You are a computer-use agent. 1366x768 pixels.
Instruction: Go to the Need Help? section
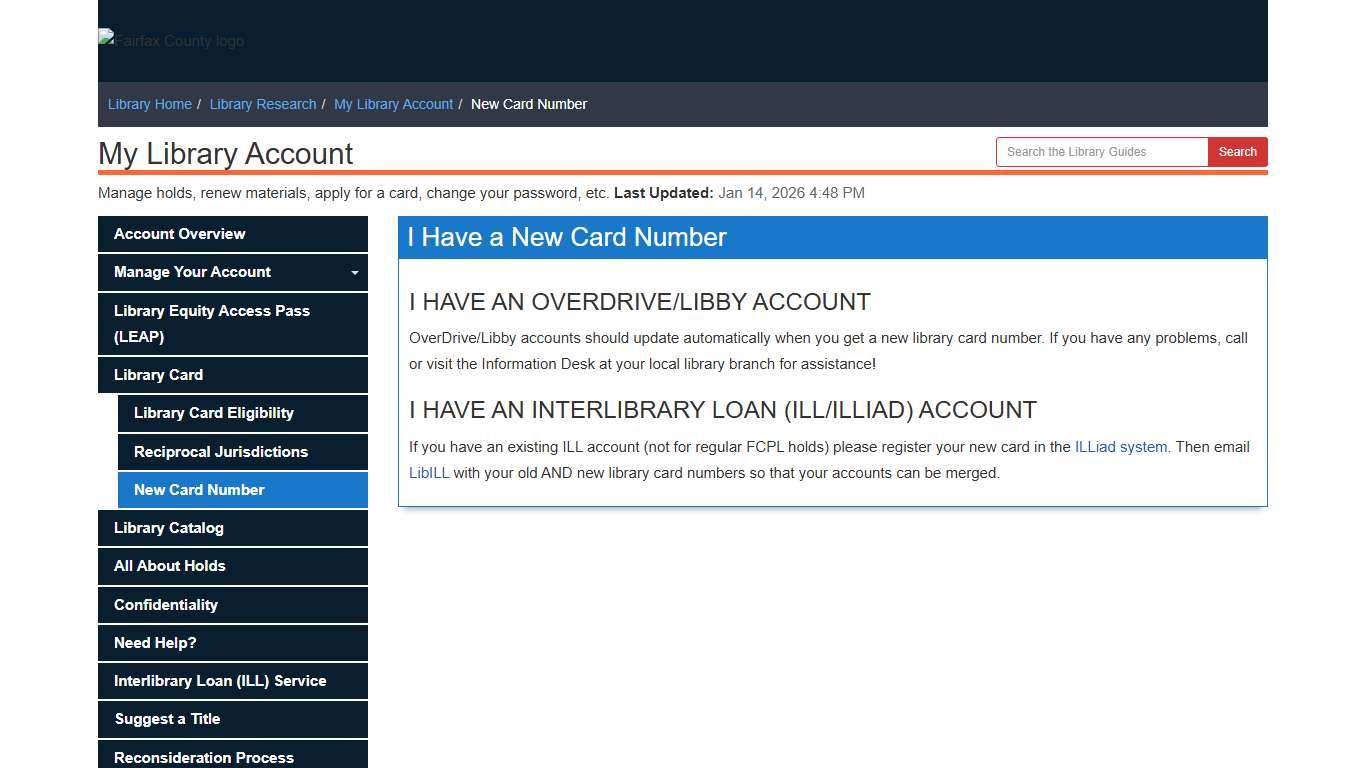point(155,643)
